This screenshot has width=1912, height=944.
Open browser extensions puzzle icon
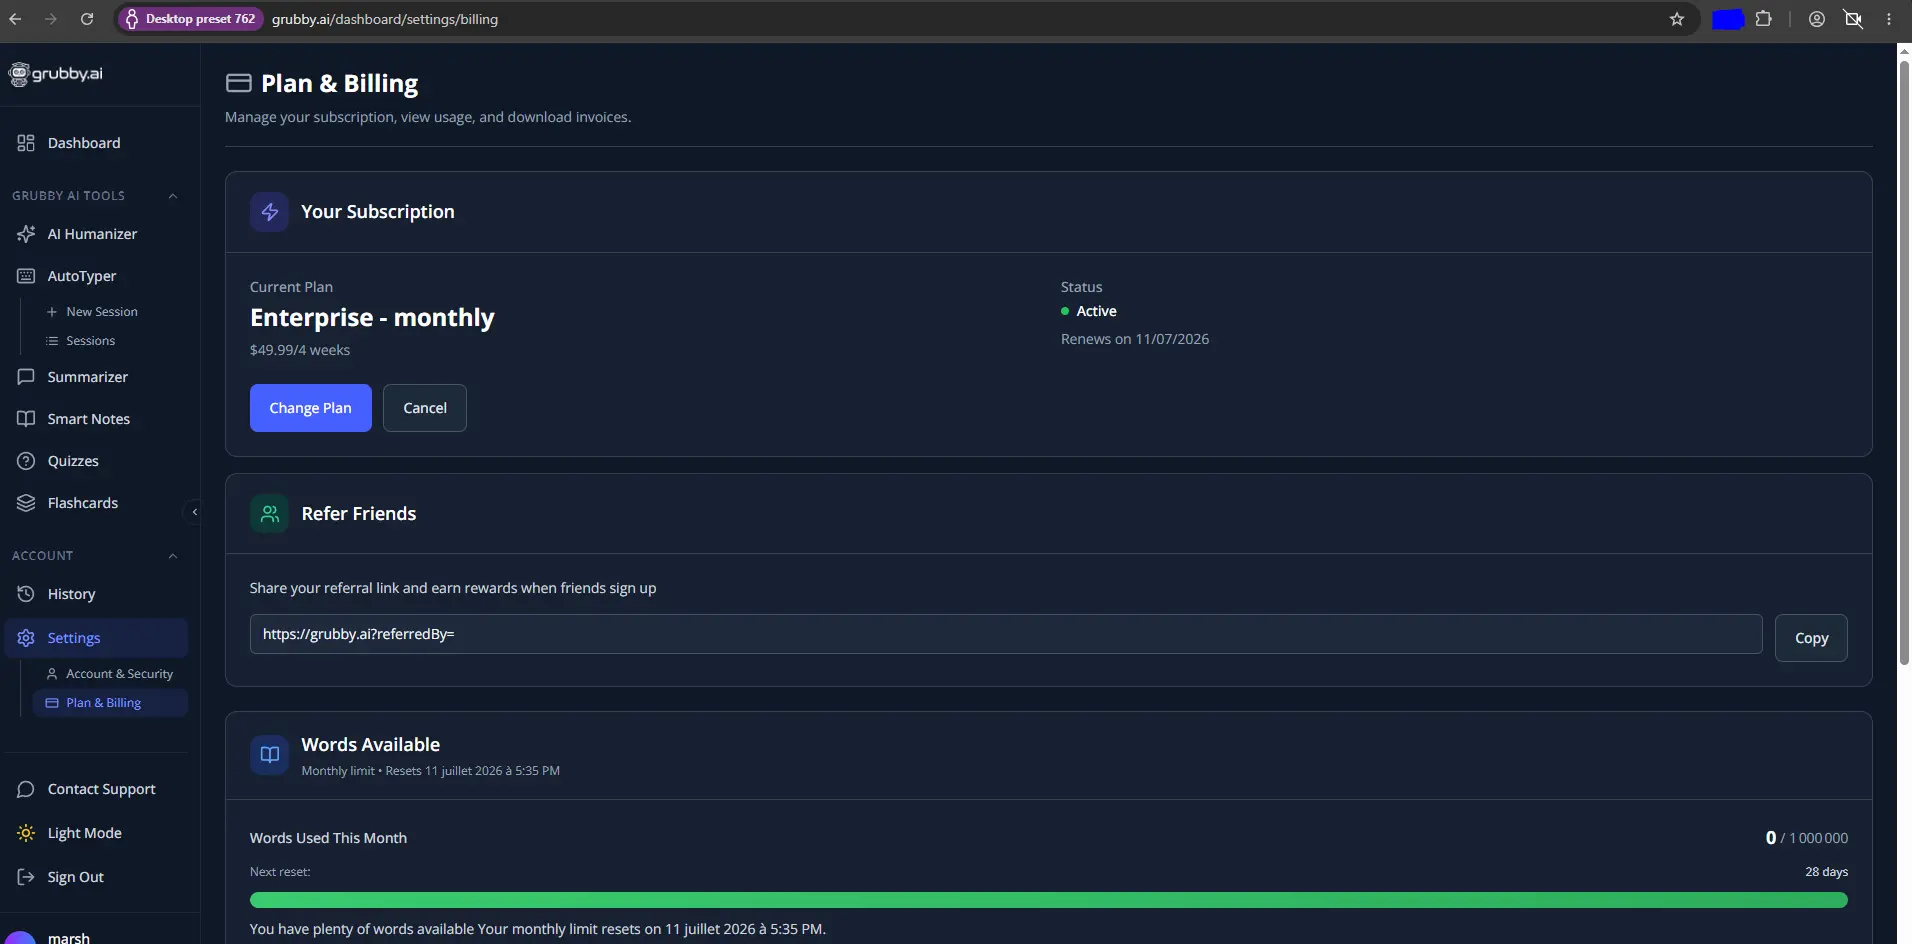click(x=1764, y=19)
